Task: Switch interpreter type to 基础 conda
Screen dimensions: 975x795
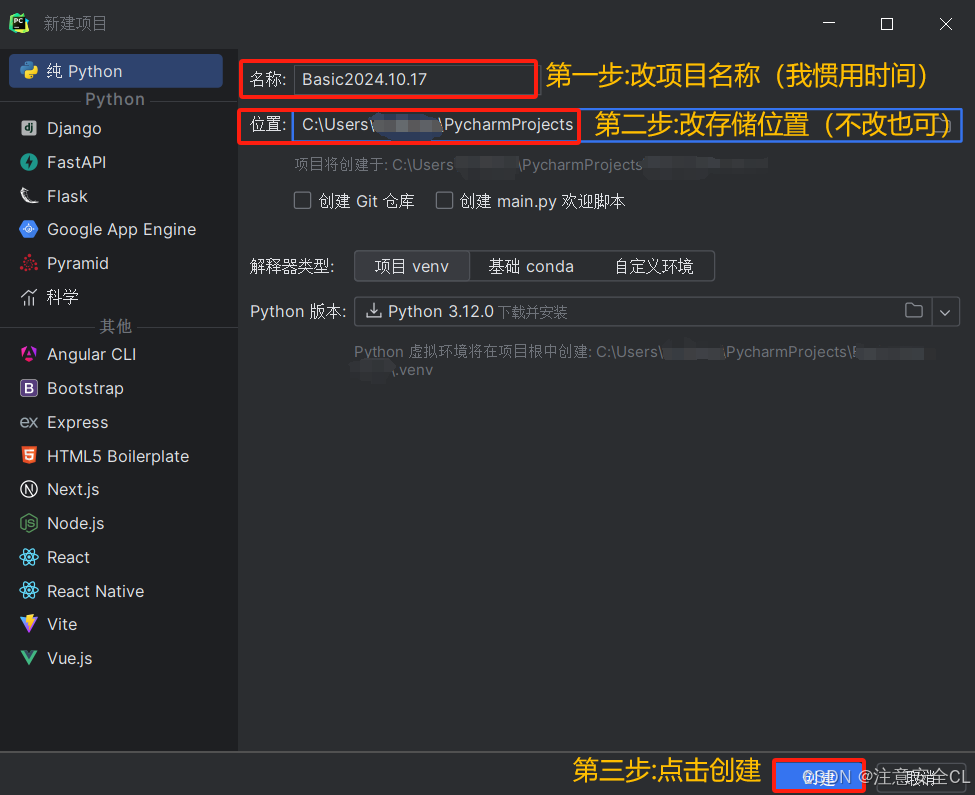Action: tap(530, 267)
